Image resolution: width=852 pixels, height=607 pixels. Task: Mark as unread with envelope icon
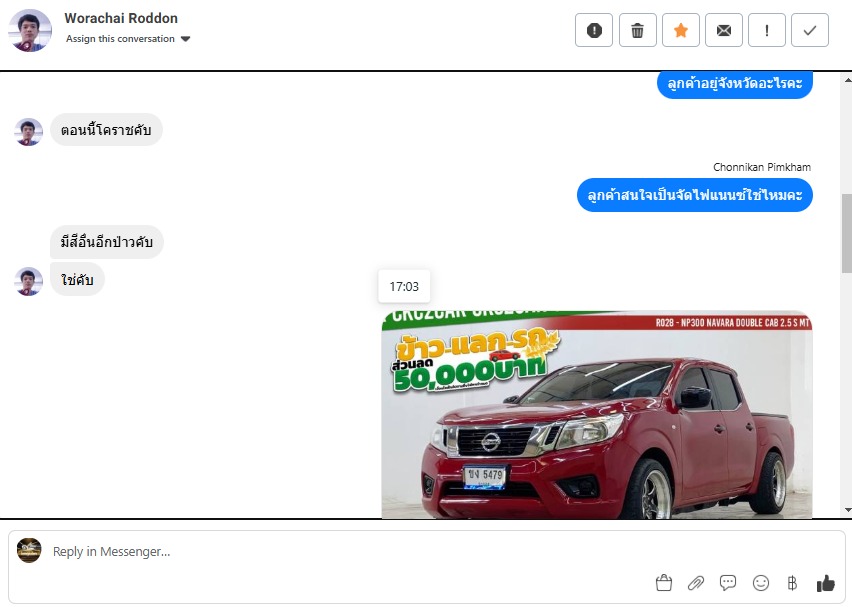[x=724, y=30]
